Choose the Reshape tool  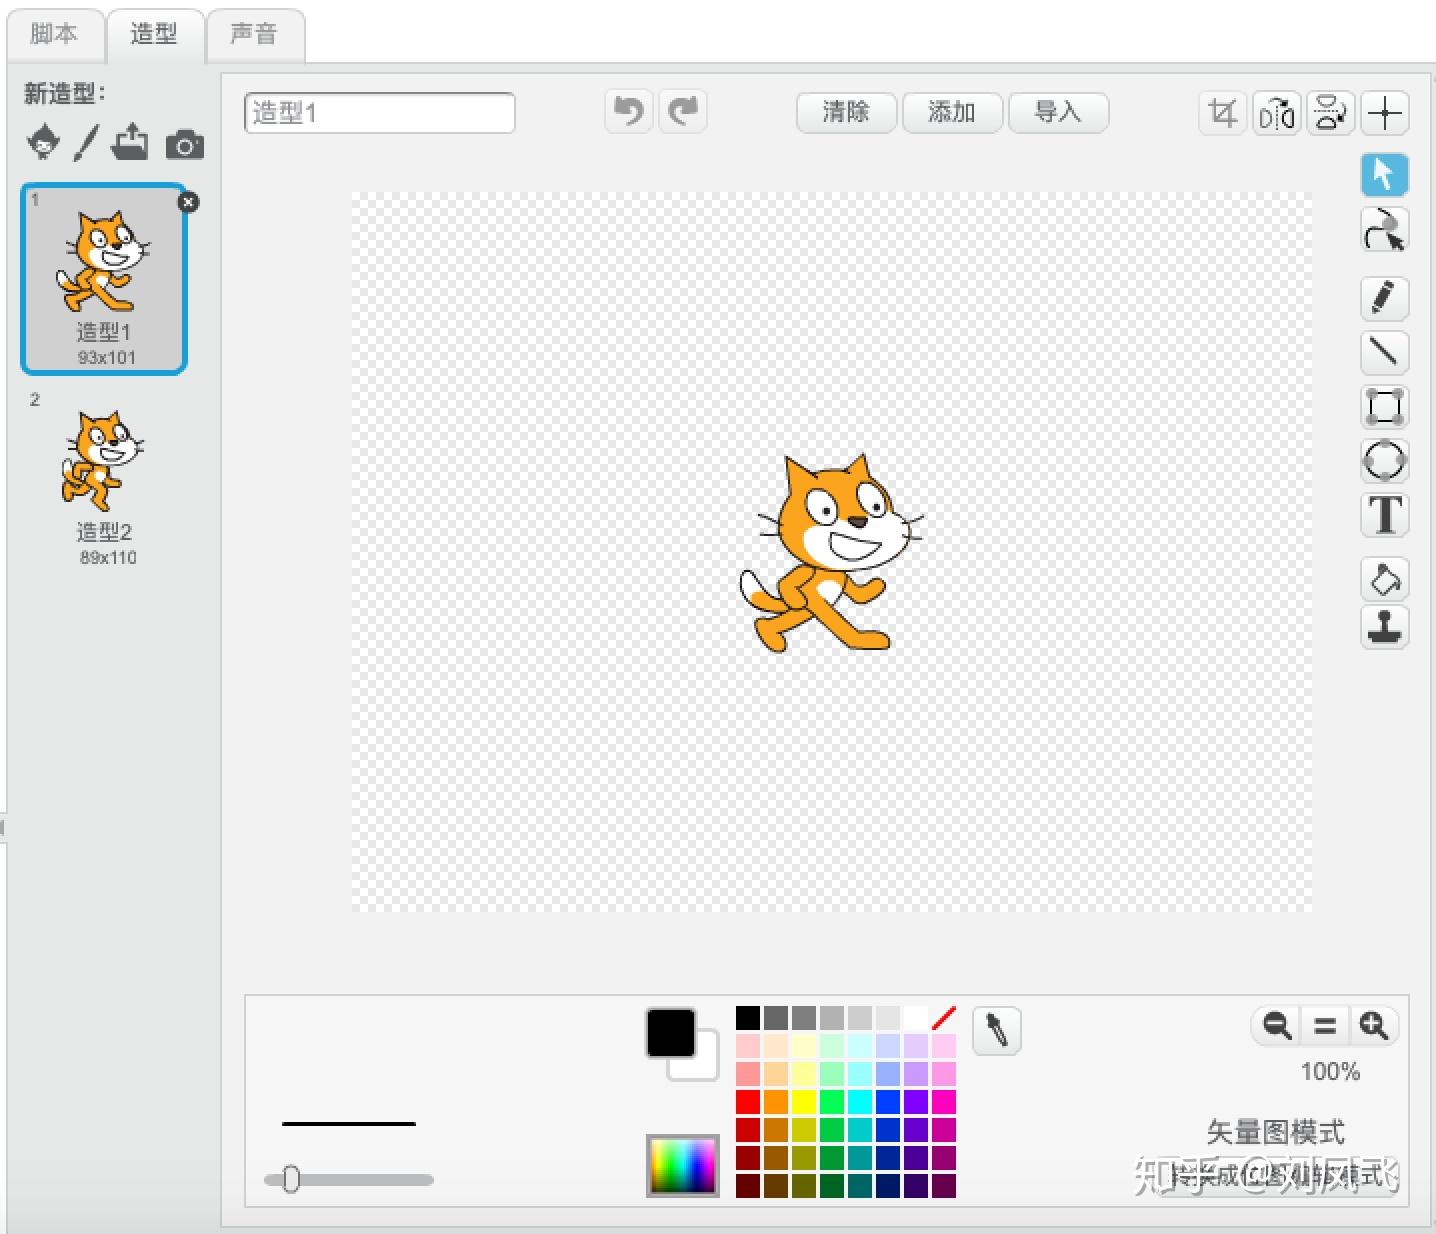(x=1384, y=230)
